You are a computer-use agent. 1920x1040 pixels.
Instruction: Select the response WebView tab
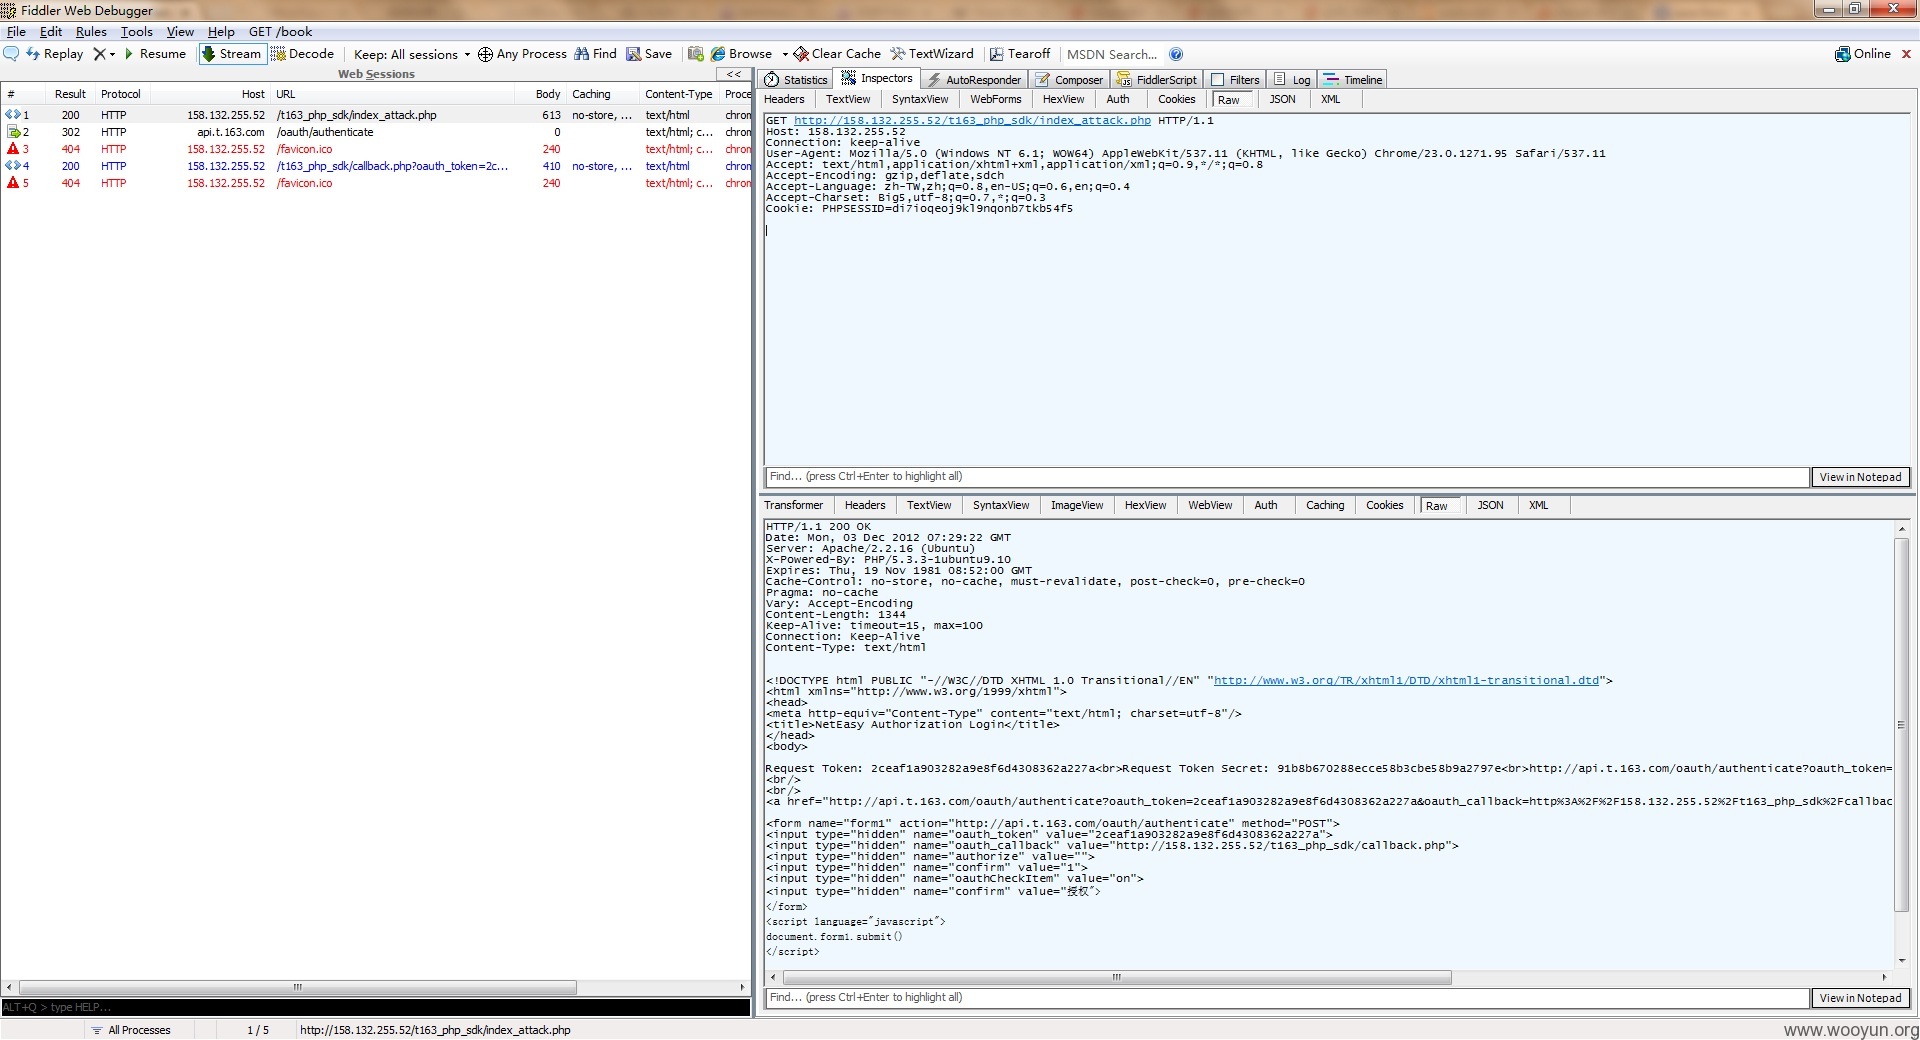click(1210, 505)
